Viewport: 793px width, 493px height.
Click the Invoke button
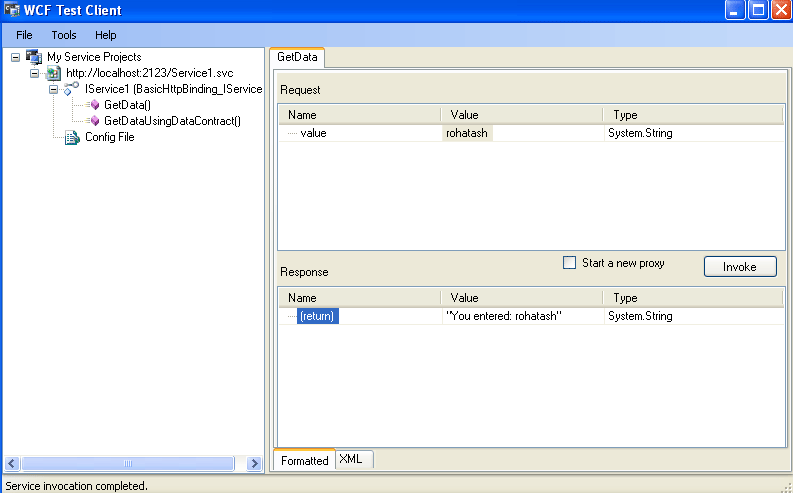(x=740, y=266)
